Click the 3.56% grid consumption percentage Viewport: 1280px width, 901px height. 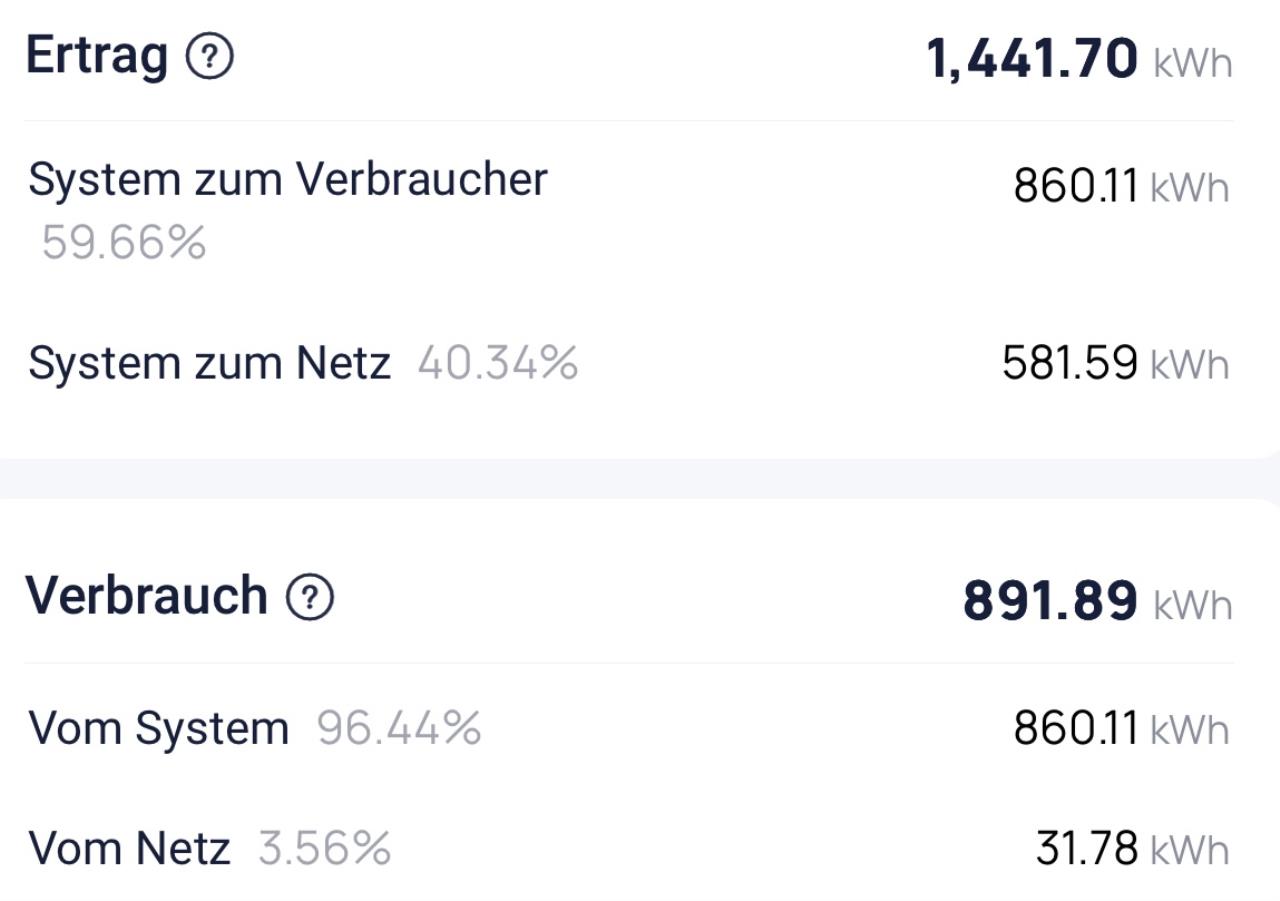[325, 849]
